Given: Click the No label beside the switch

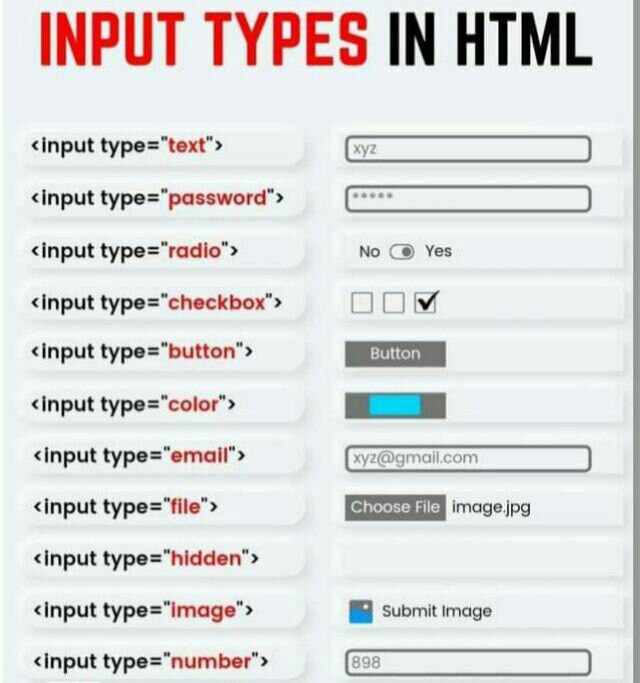Looking at the screenshot, I should tap(369, 252).
